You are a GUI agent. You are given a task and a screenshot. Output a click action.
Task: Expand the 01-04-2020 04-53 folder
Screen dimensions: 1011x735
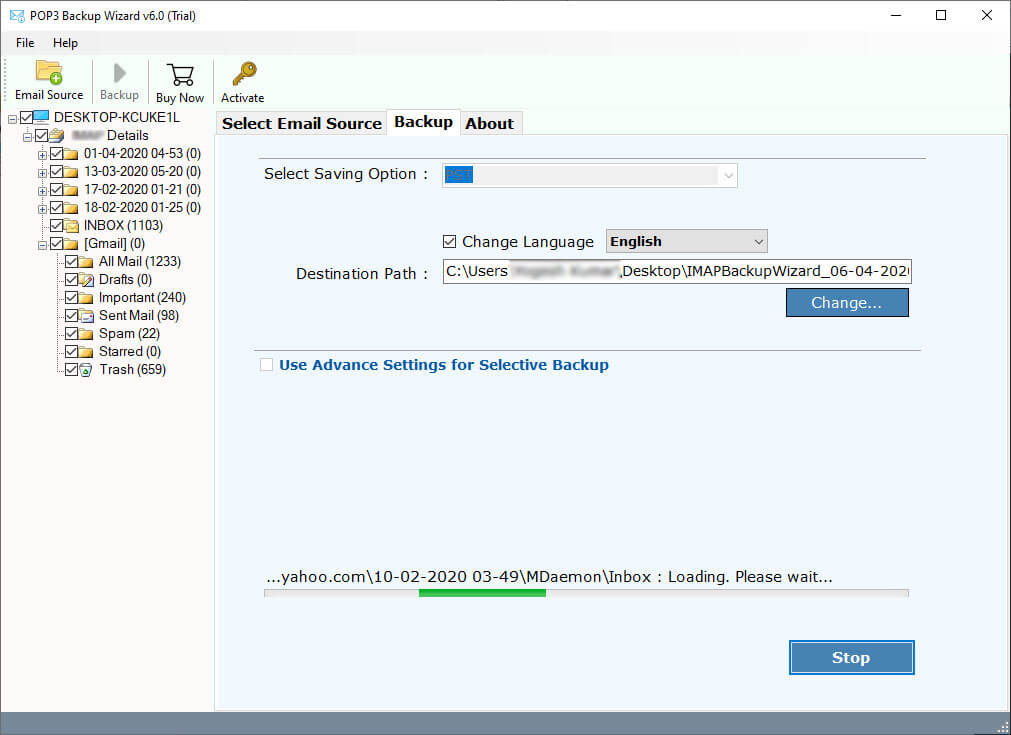pyautogui.click(x=43, y=155)
